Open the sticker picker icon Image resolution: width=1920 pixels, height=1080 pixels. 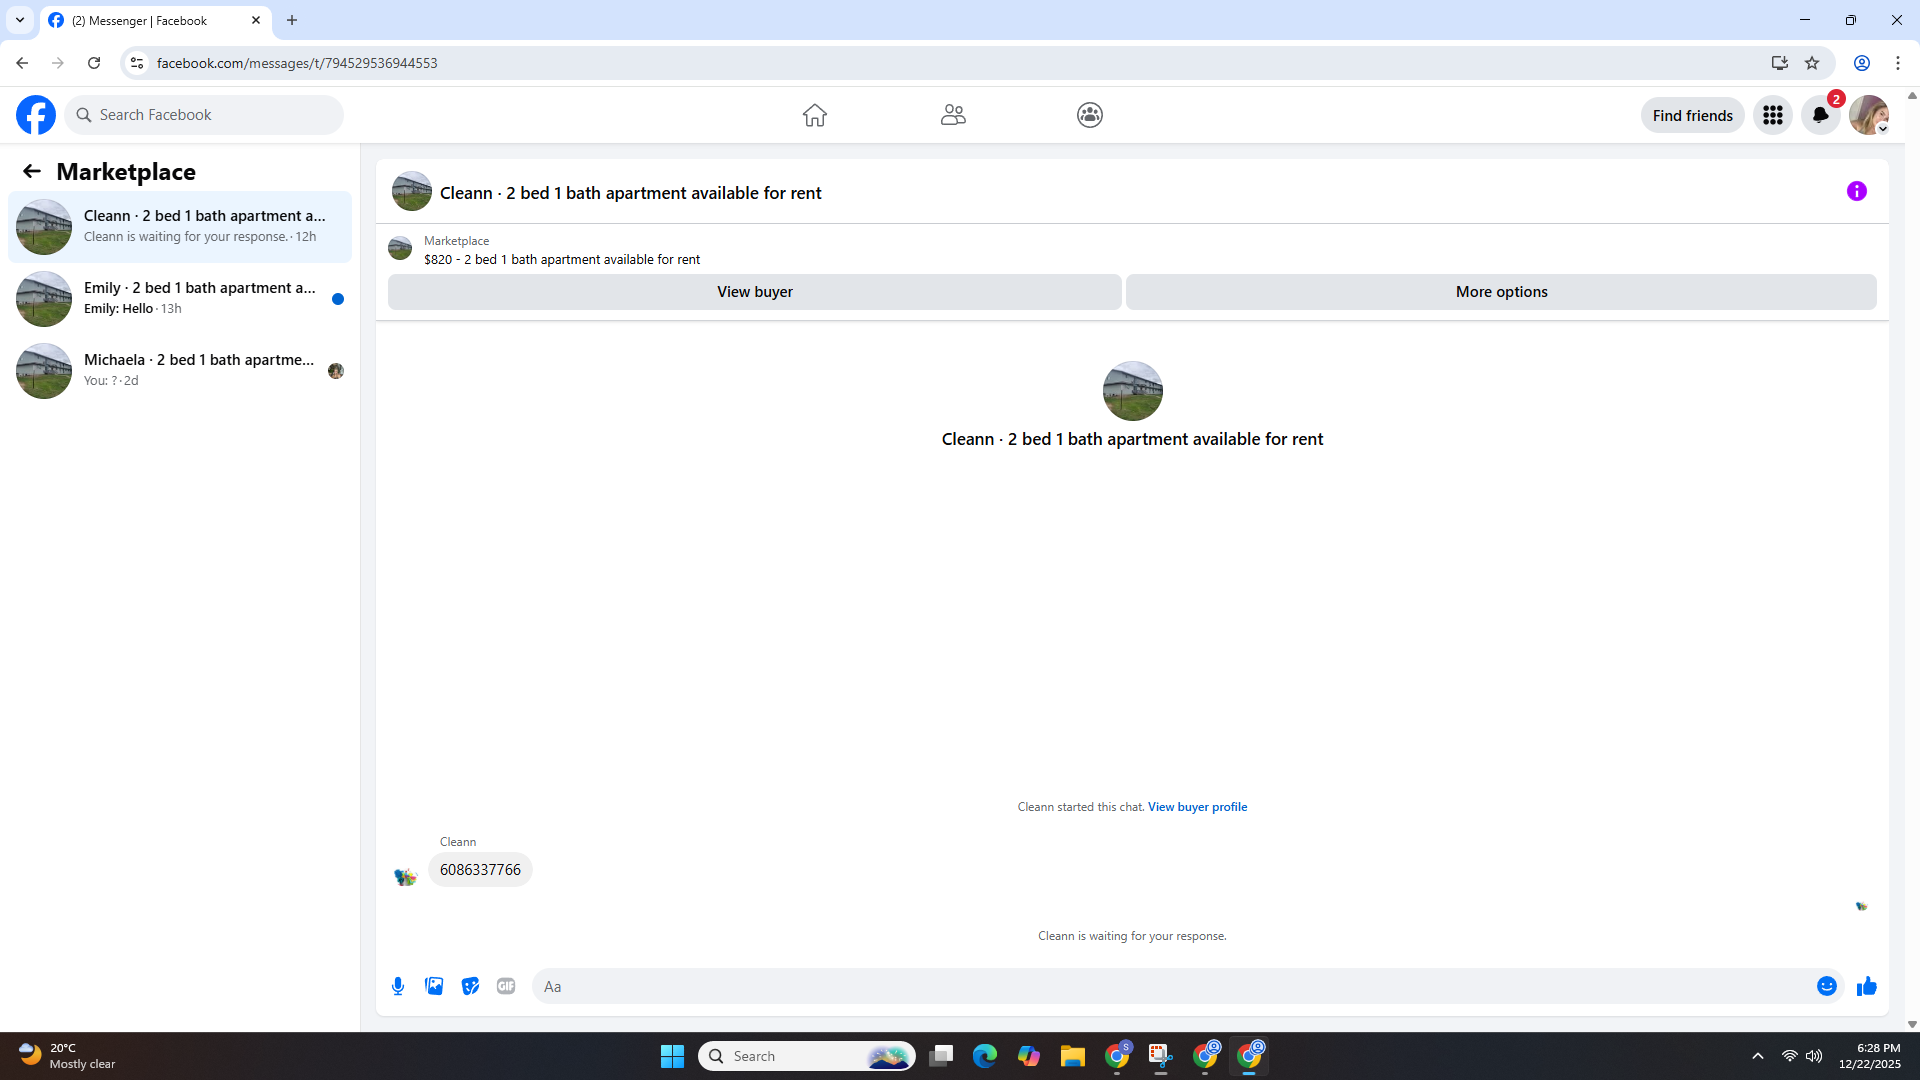[470, 986]
